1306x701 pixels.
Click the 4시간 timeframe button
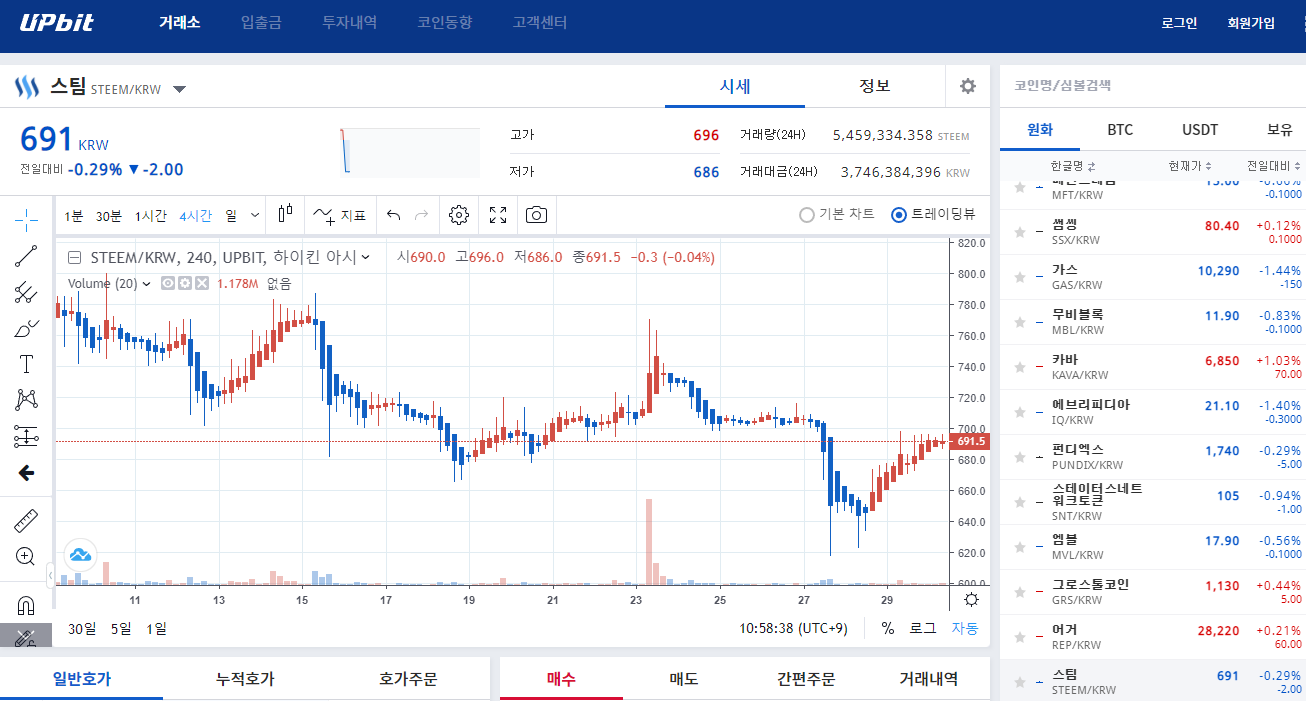[x=196, y=215]
